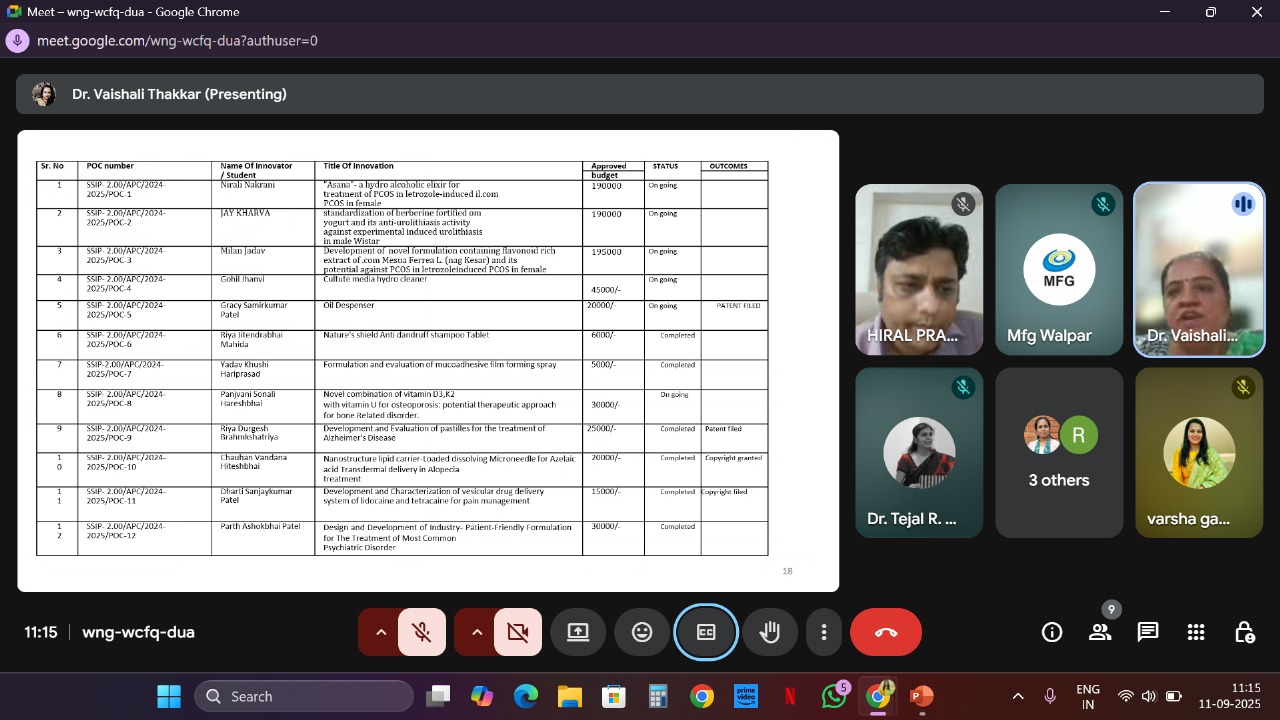Click the Chrome address bar URL
The image size is (1280, 720).
[x=178, y=41]
